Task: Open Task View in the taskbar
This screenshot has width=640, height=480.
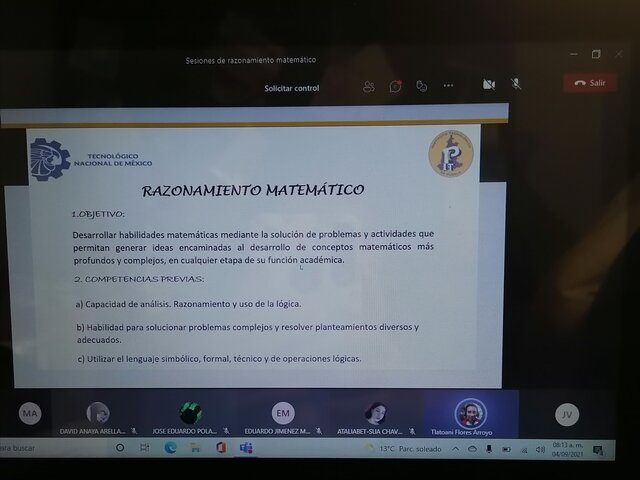Action: [144, 448]
